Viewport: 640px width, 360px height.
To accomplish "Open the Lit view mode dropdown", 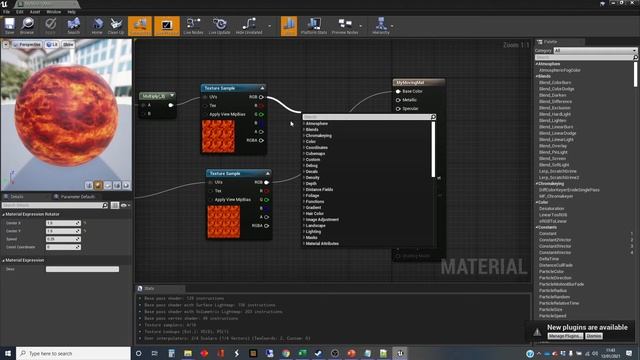I will (52, 44).
